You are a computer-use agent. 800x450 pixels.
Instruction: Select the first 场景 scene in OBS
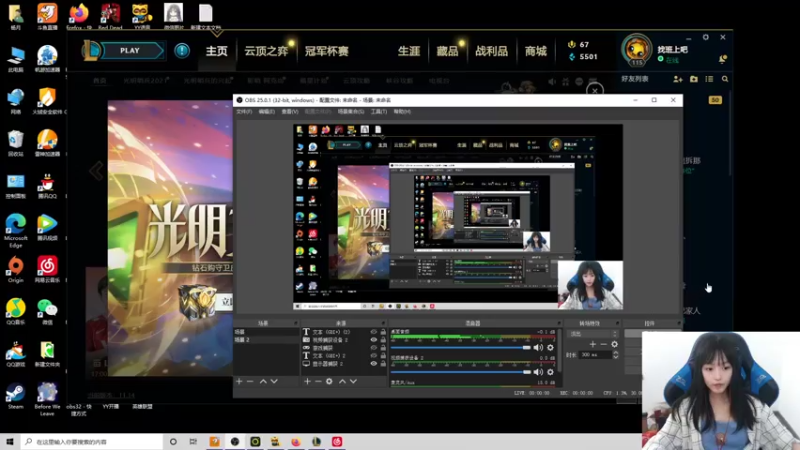266,332
